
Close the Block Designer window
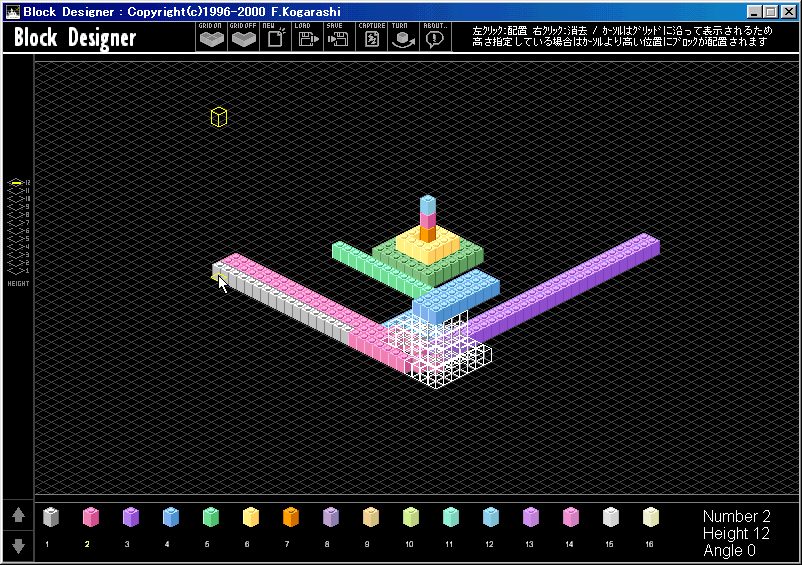click(x=789, y=11)
